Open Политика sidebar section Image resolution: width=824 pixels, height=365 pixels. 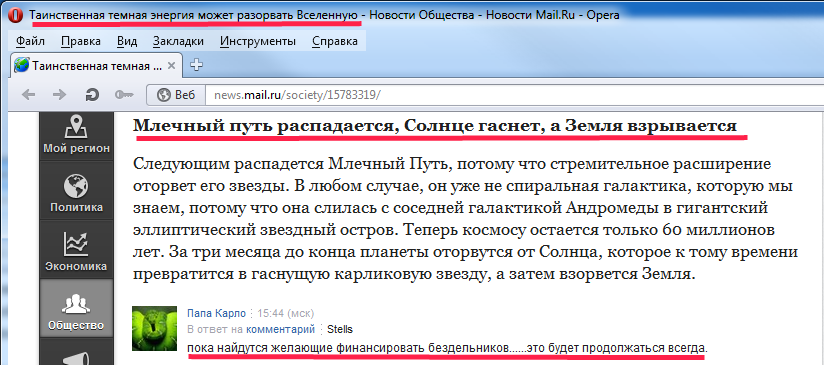[77, 191]
